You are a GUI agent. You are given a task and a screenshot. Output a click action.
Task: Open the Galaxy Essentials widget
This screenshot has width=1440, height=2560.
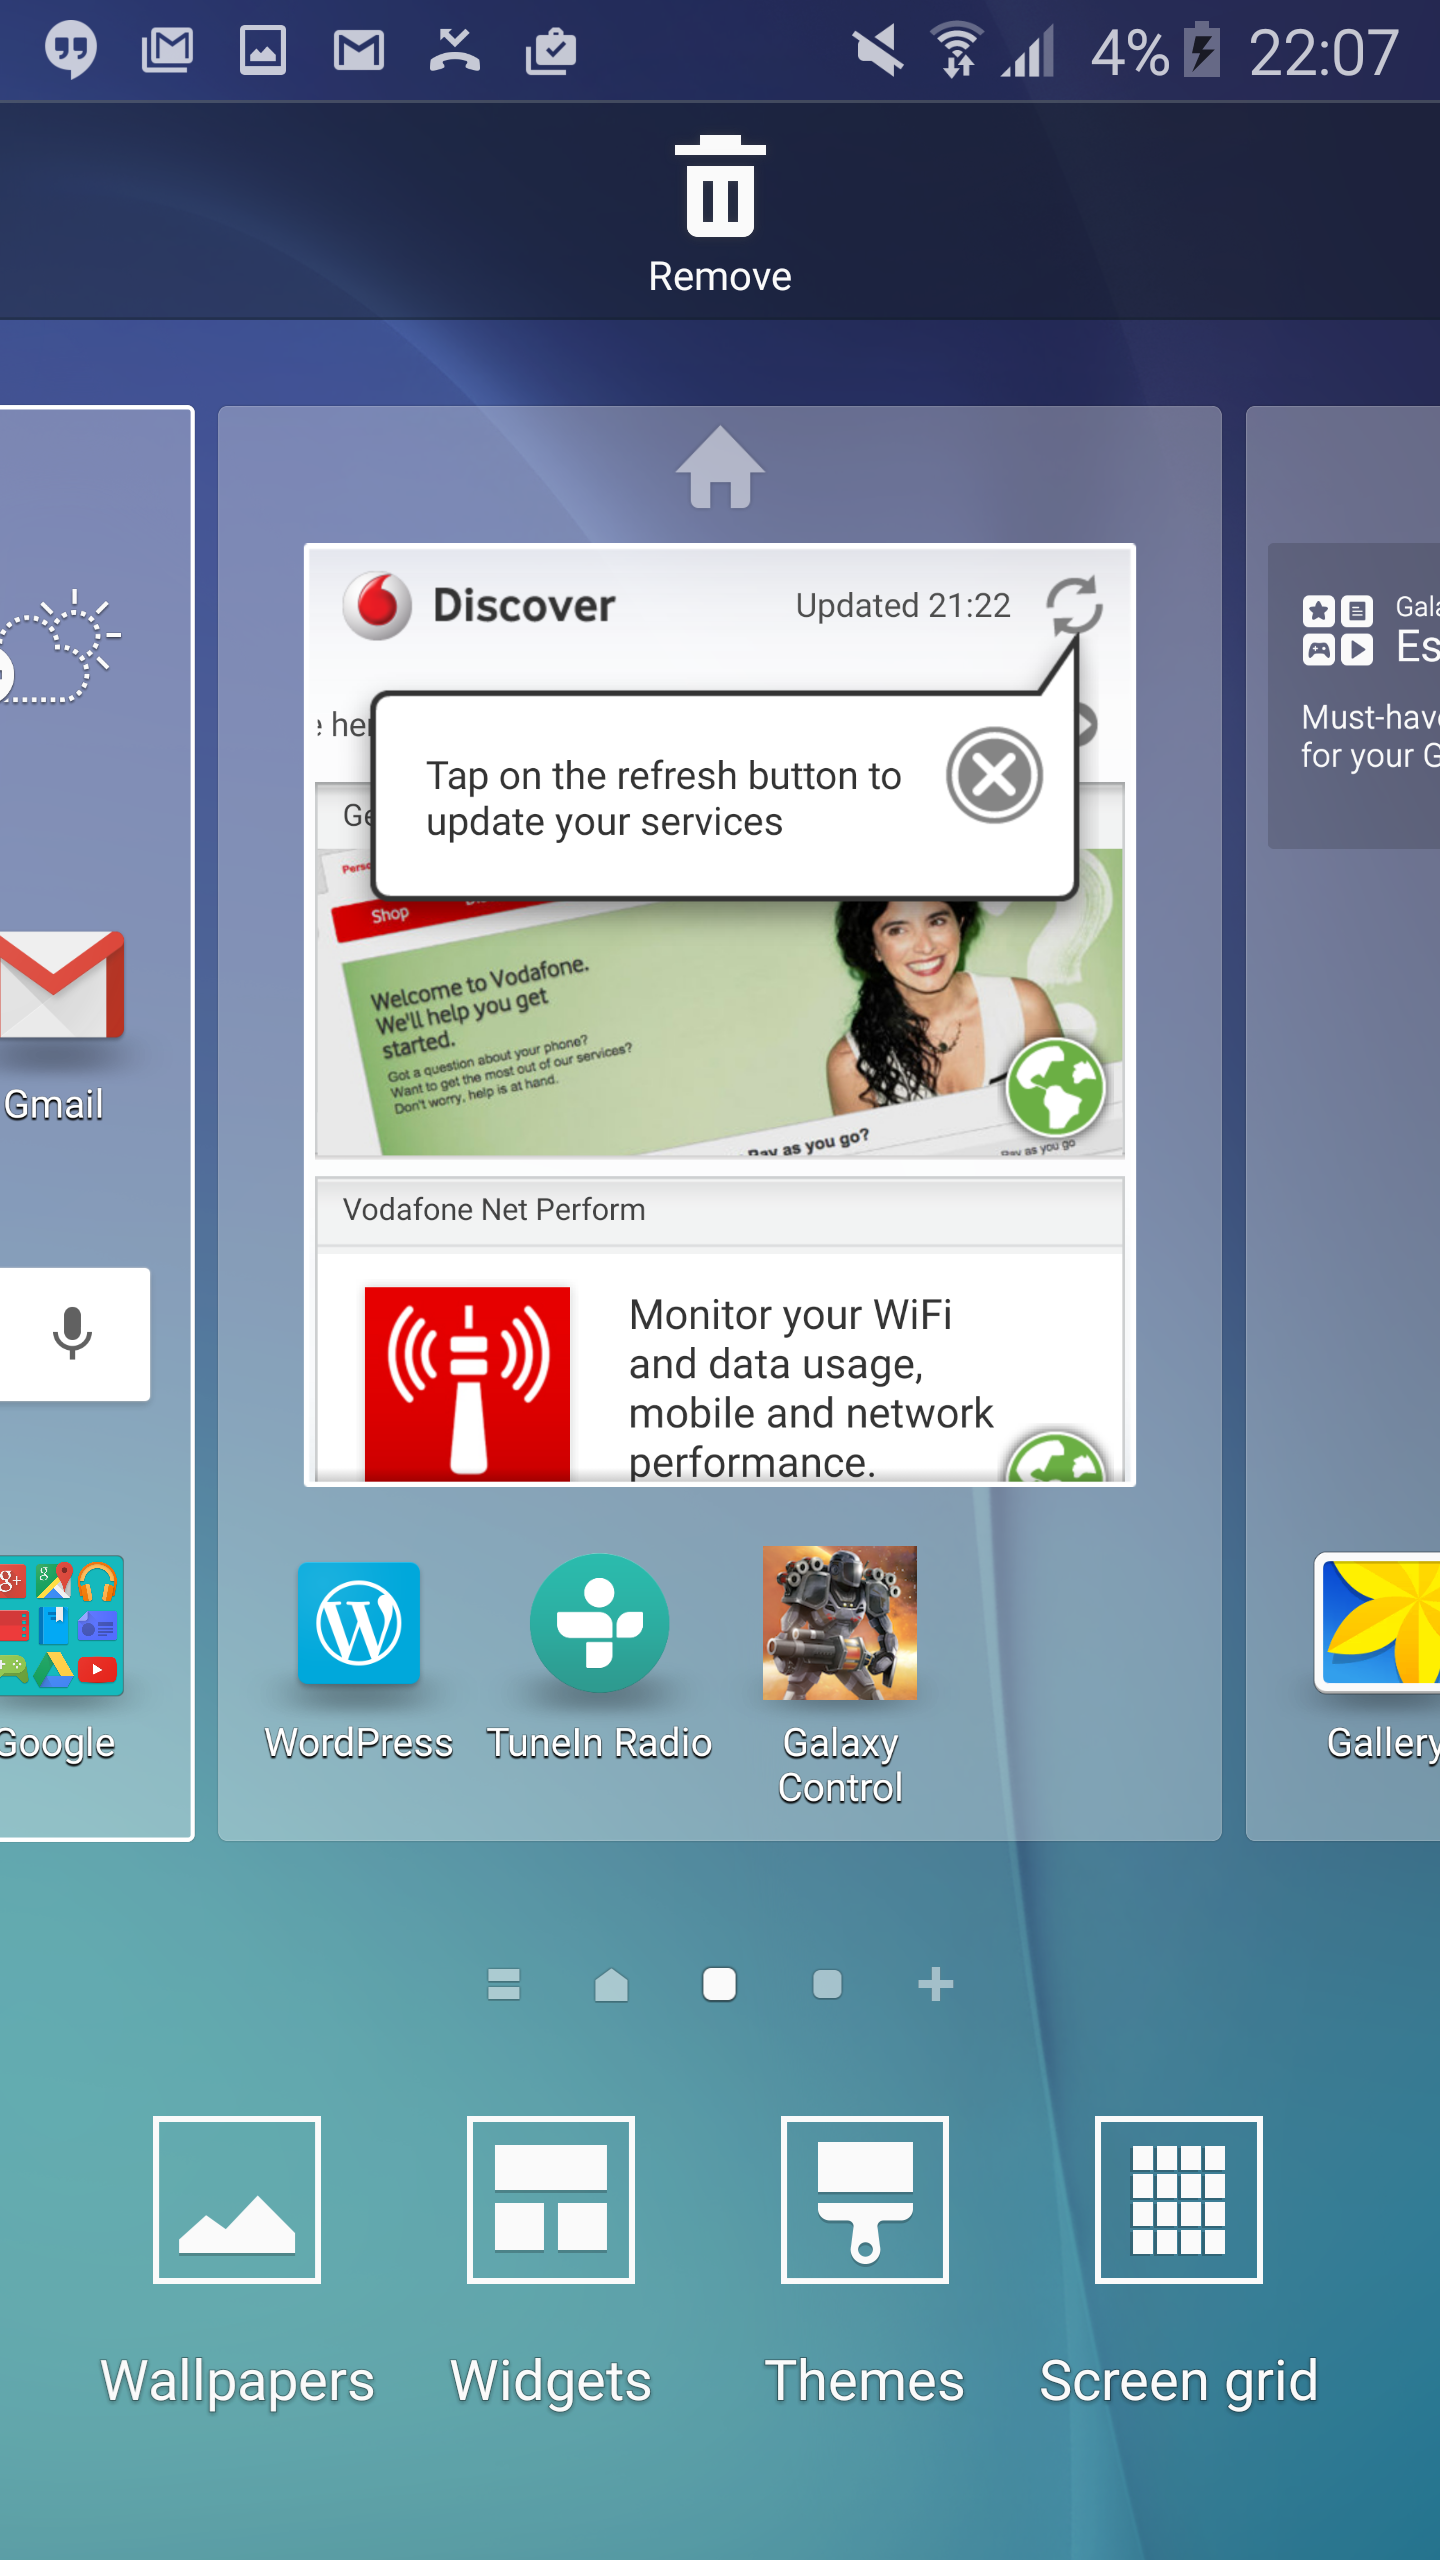(x=1354, y=696)
